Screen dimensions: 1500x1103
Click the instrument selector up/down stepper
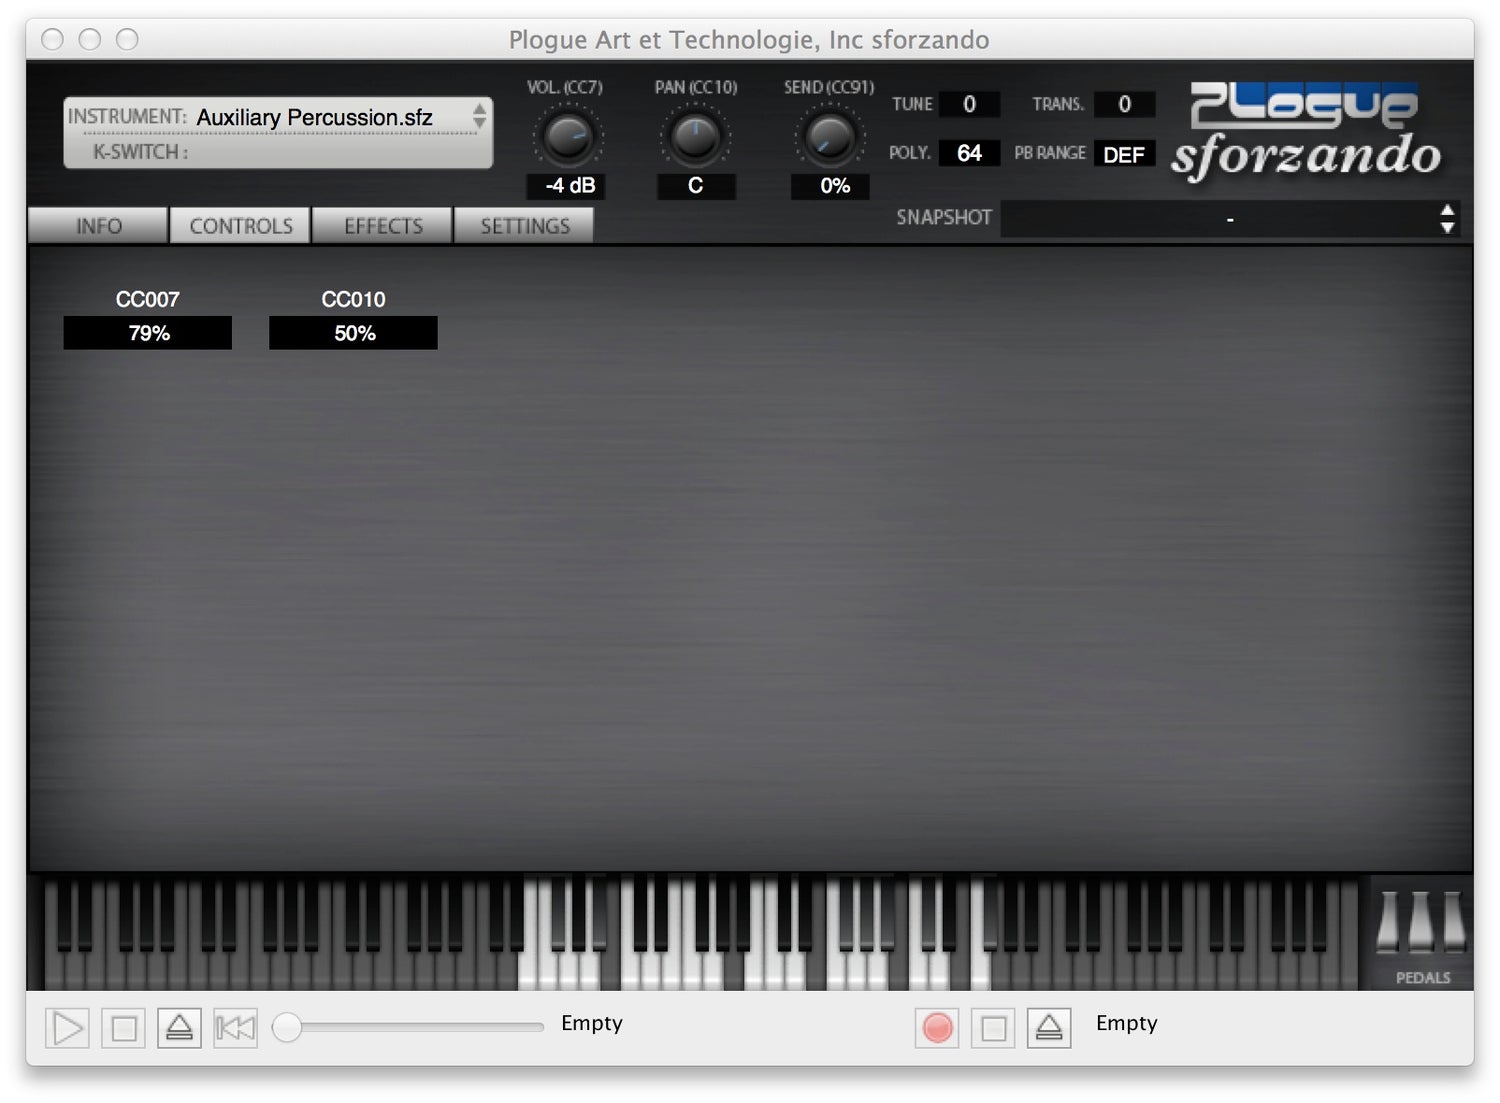point(482,117)
